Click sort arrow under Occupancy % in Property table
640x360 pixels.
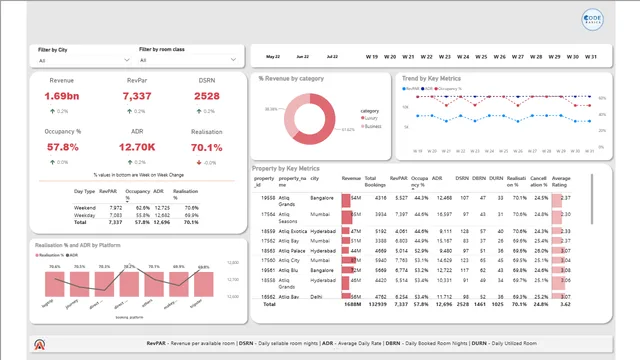pyautogui.click(x=413, y=189)
